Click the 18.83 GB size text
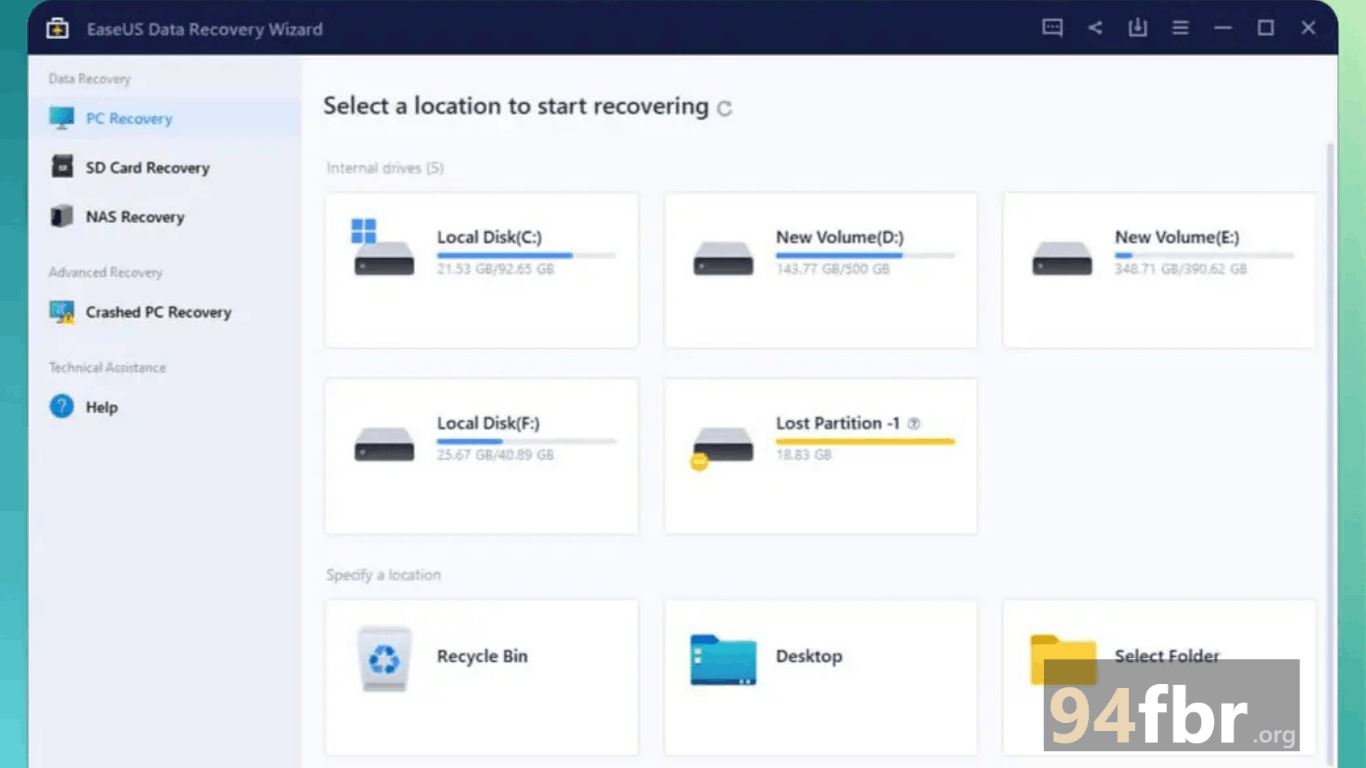Viewport: 1366px width, 768px height. pos(803,455)
